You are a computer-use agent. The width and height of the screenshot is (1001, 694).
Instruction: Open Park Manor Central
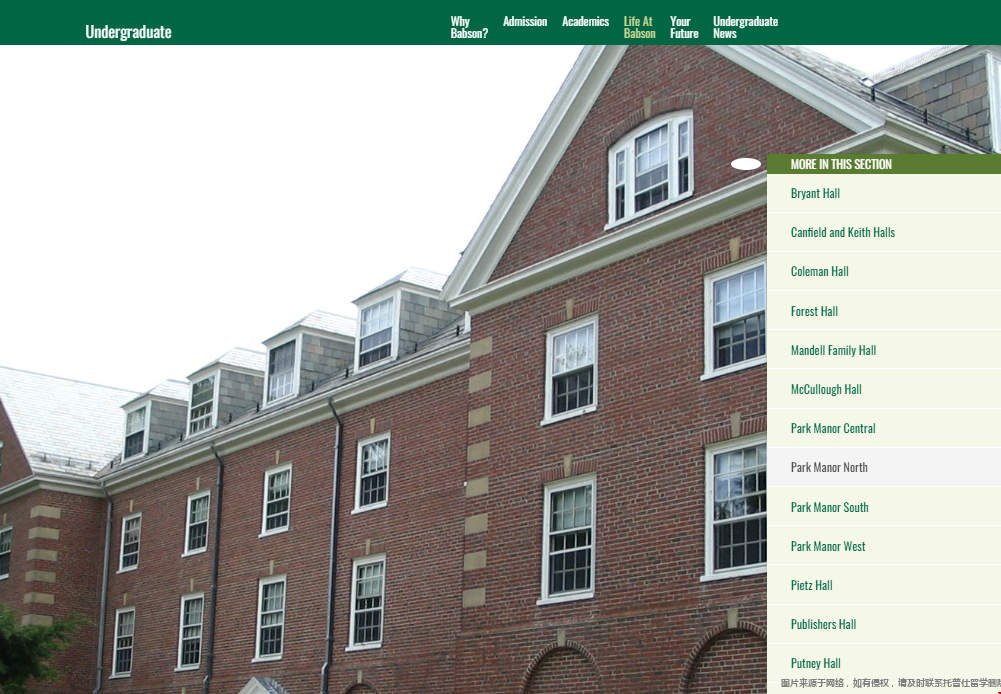[x=832, y=428]
